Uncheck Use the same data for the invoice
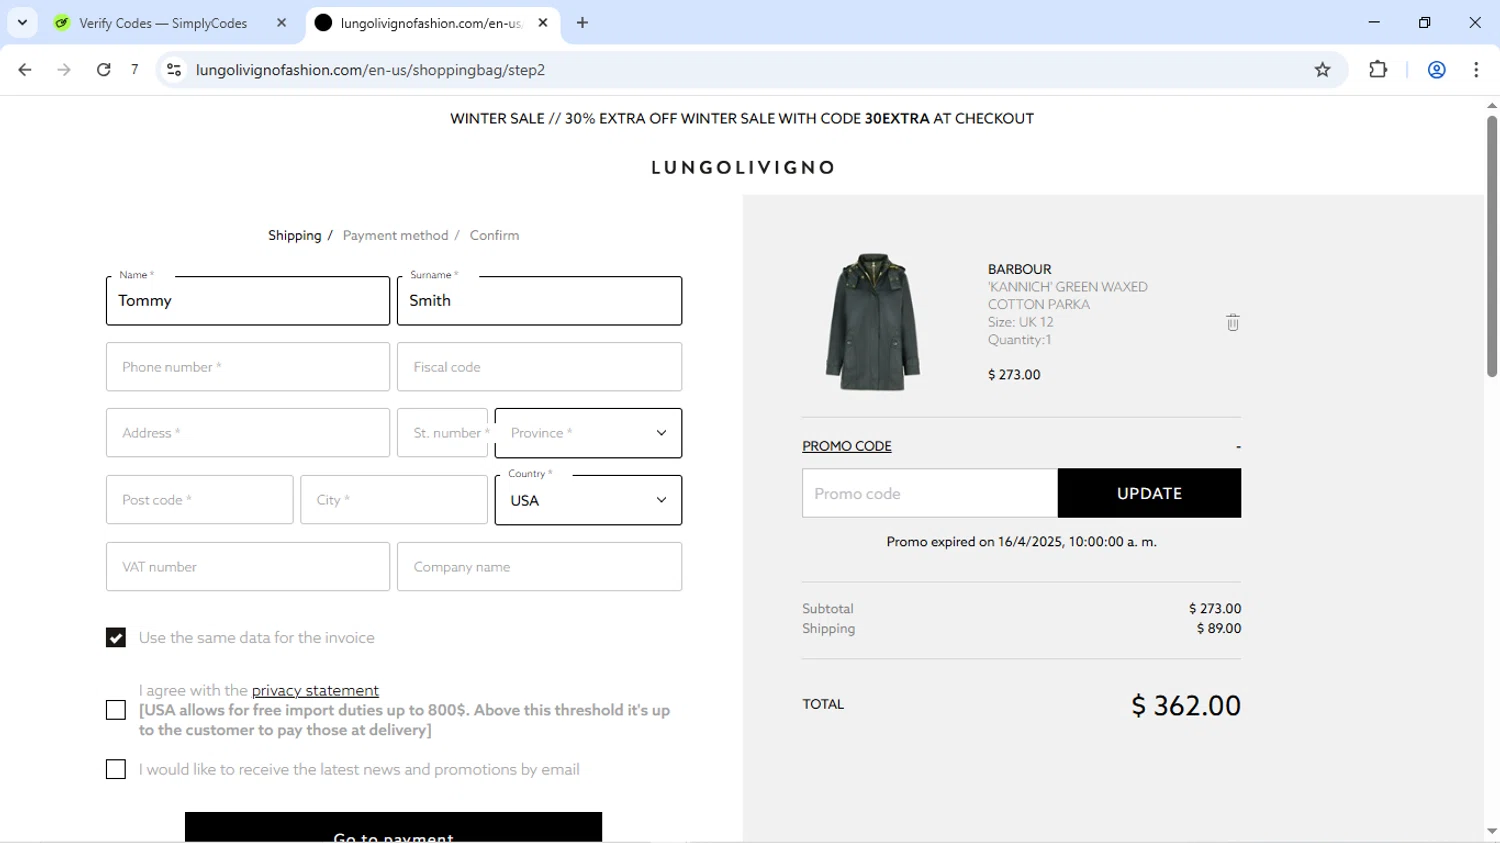The image size is (1500, 843). click(116, 638)
